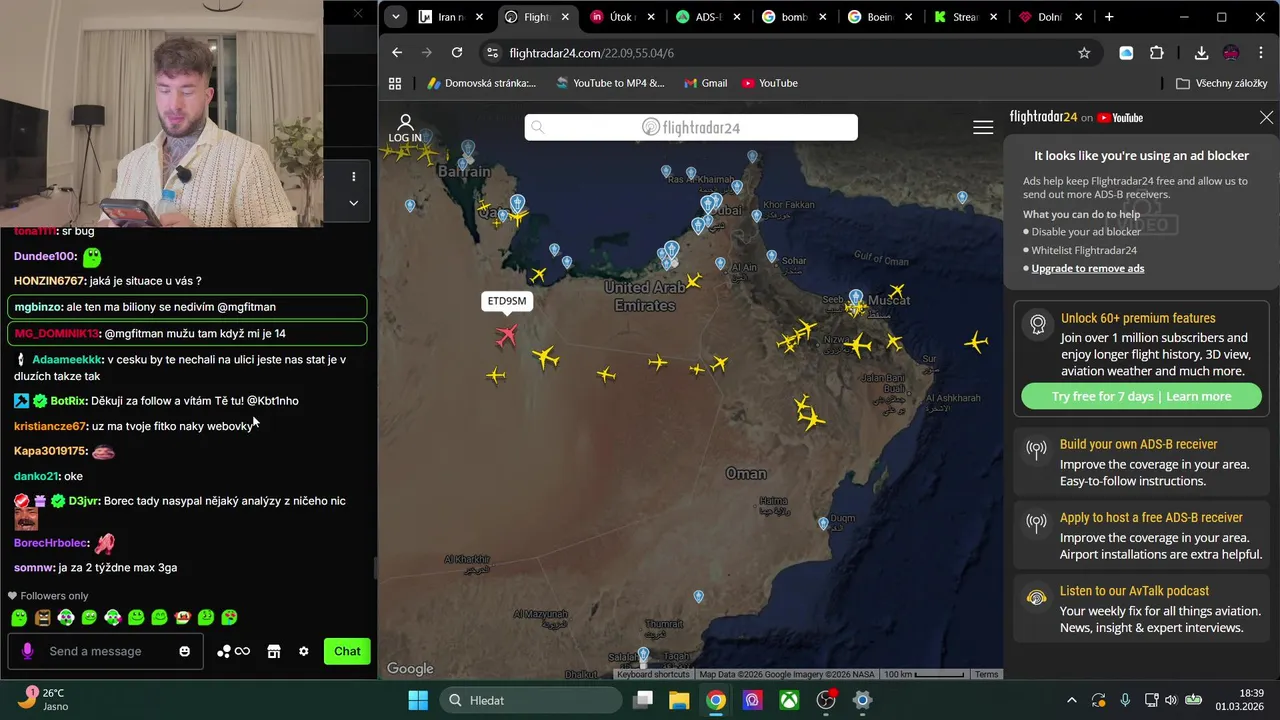Open File Explorer from taskbar
Screen dimensions: 1280x720
[x=679, y=700]
